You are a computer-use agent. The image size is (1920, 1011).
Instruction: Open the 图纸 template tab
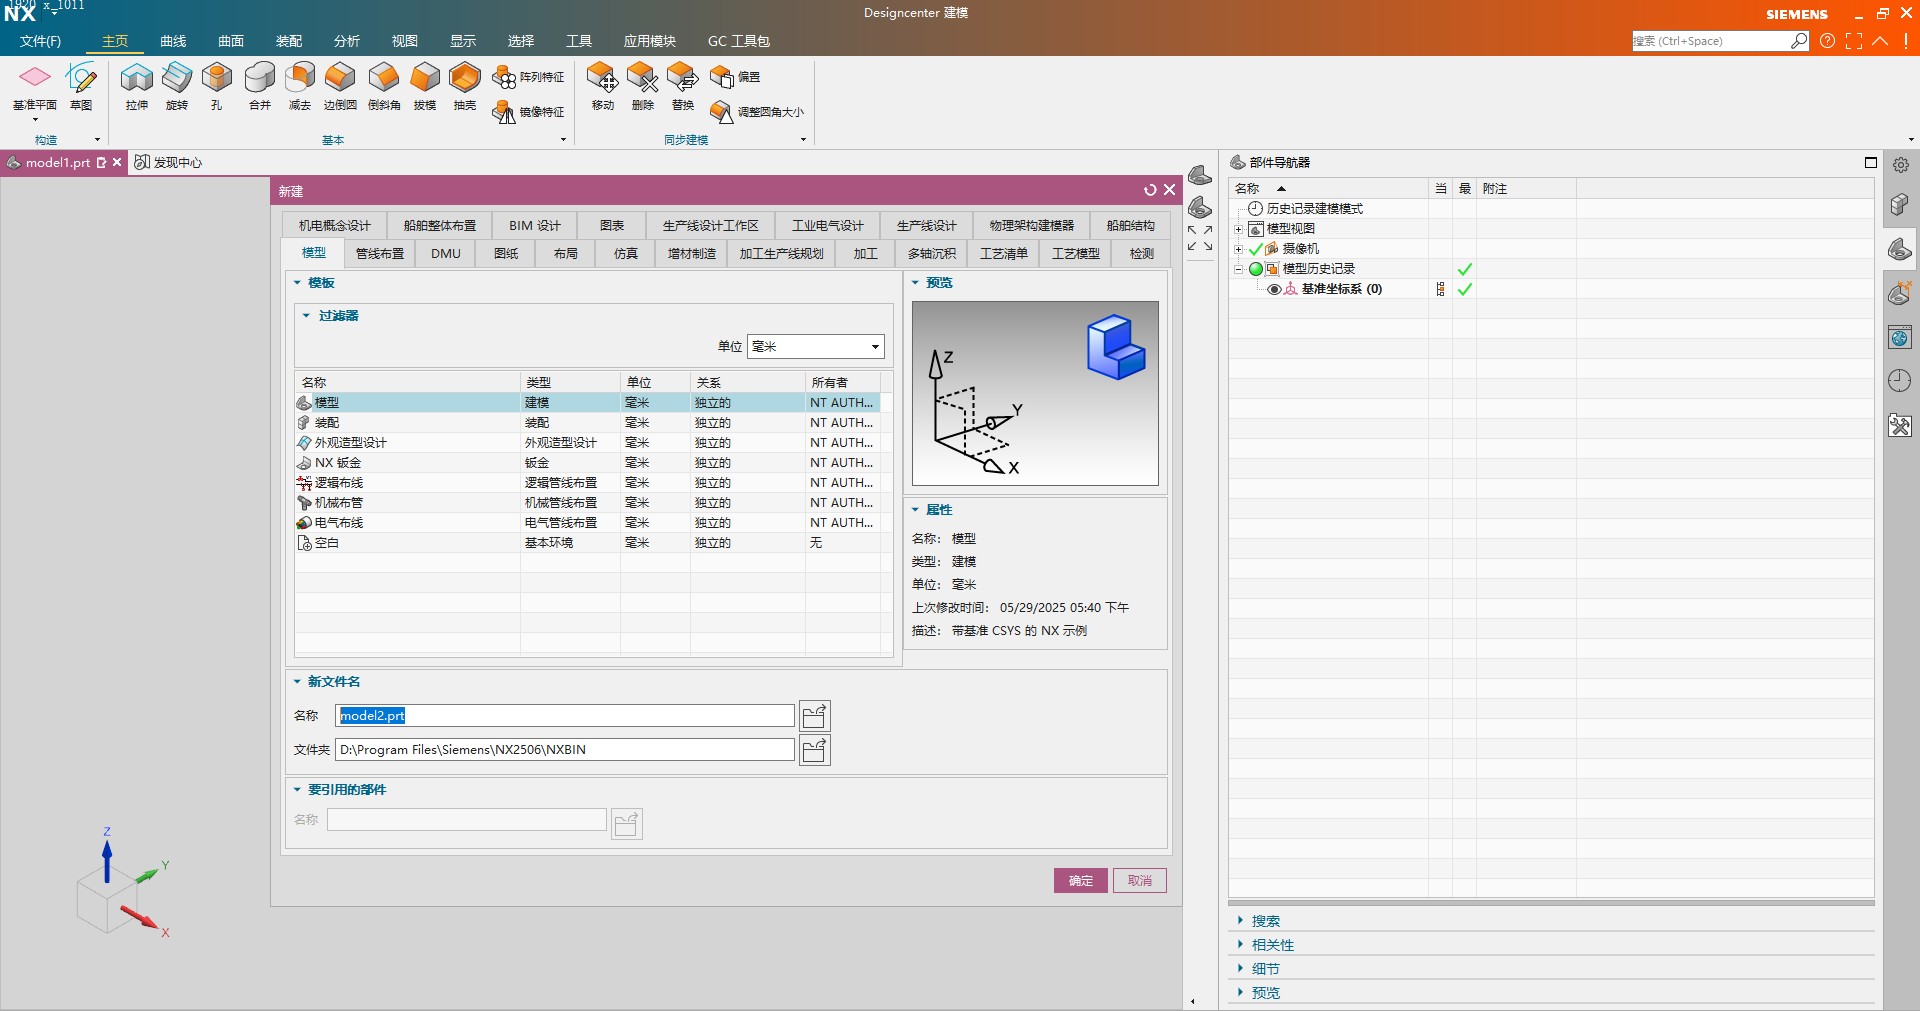(506, 254)
